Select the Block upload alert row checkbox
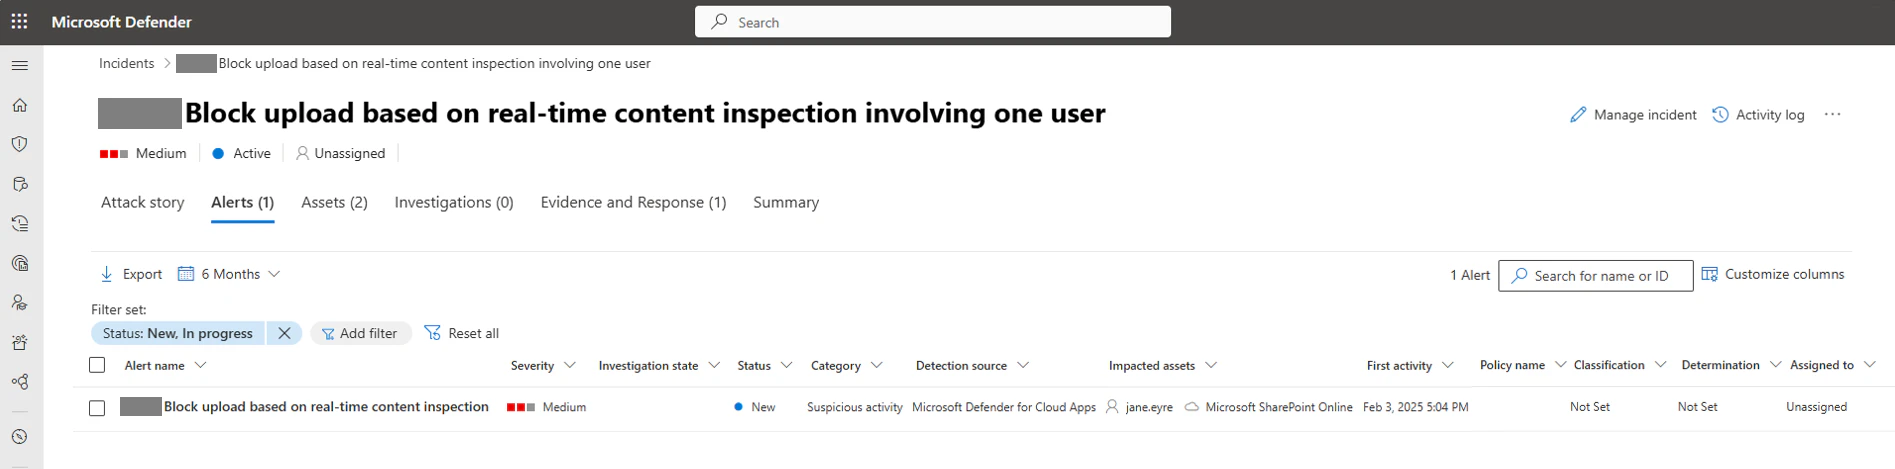 [97, 408]
